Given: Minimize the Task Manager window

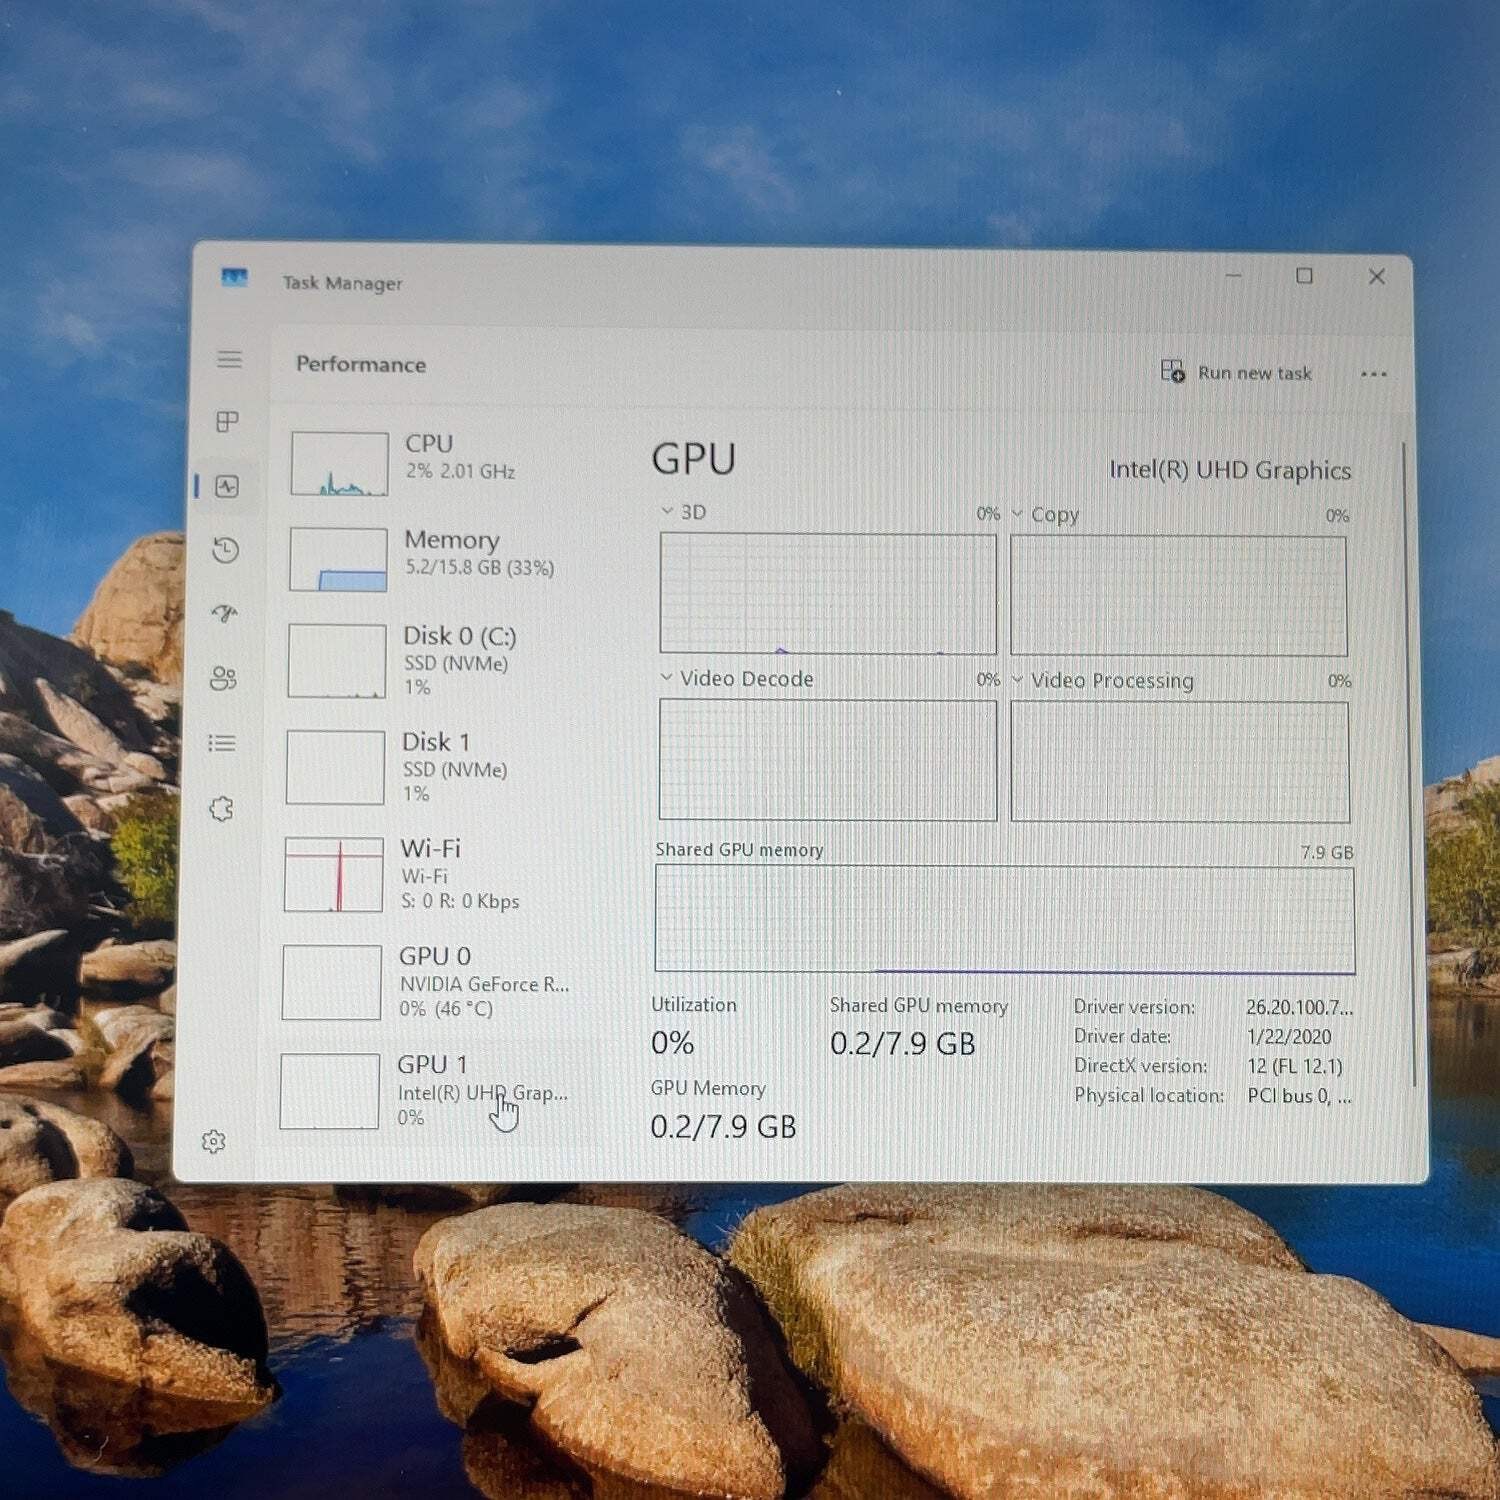Looking at the screenshot, I should [x=1234, y=275].
